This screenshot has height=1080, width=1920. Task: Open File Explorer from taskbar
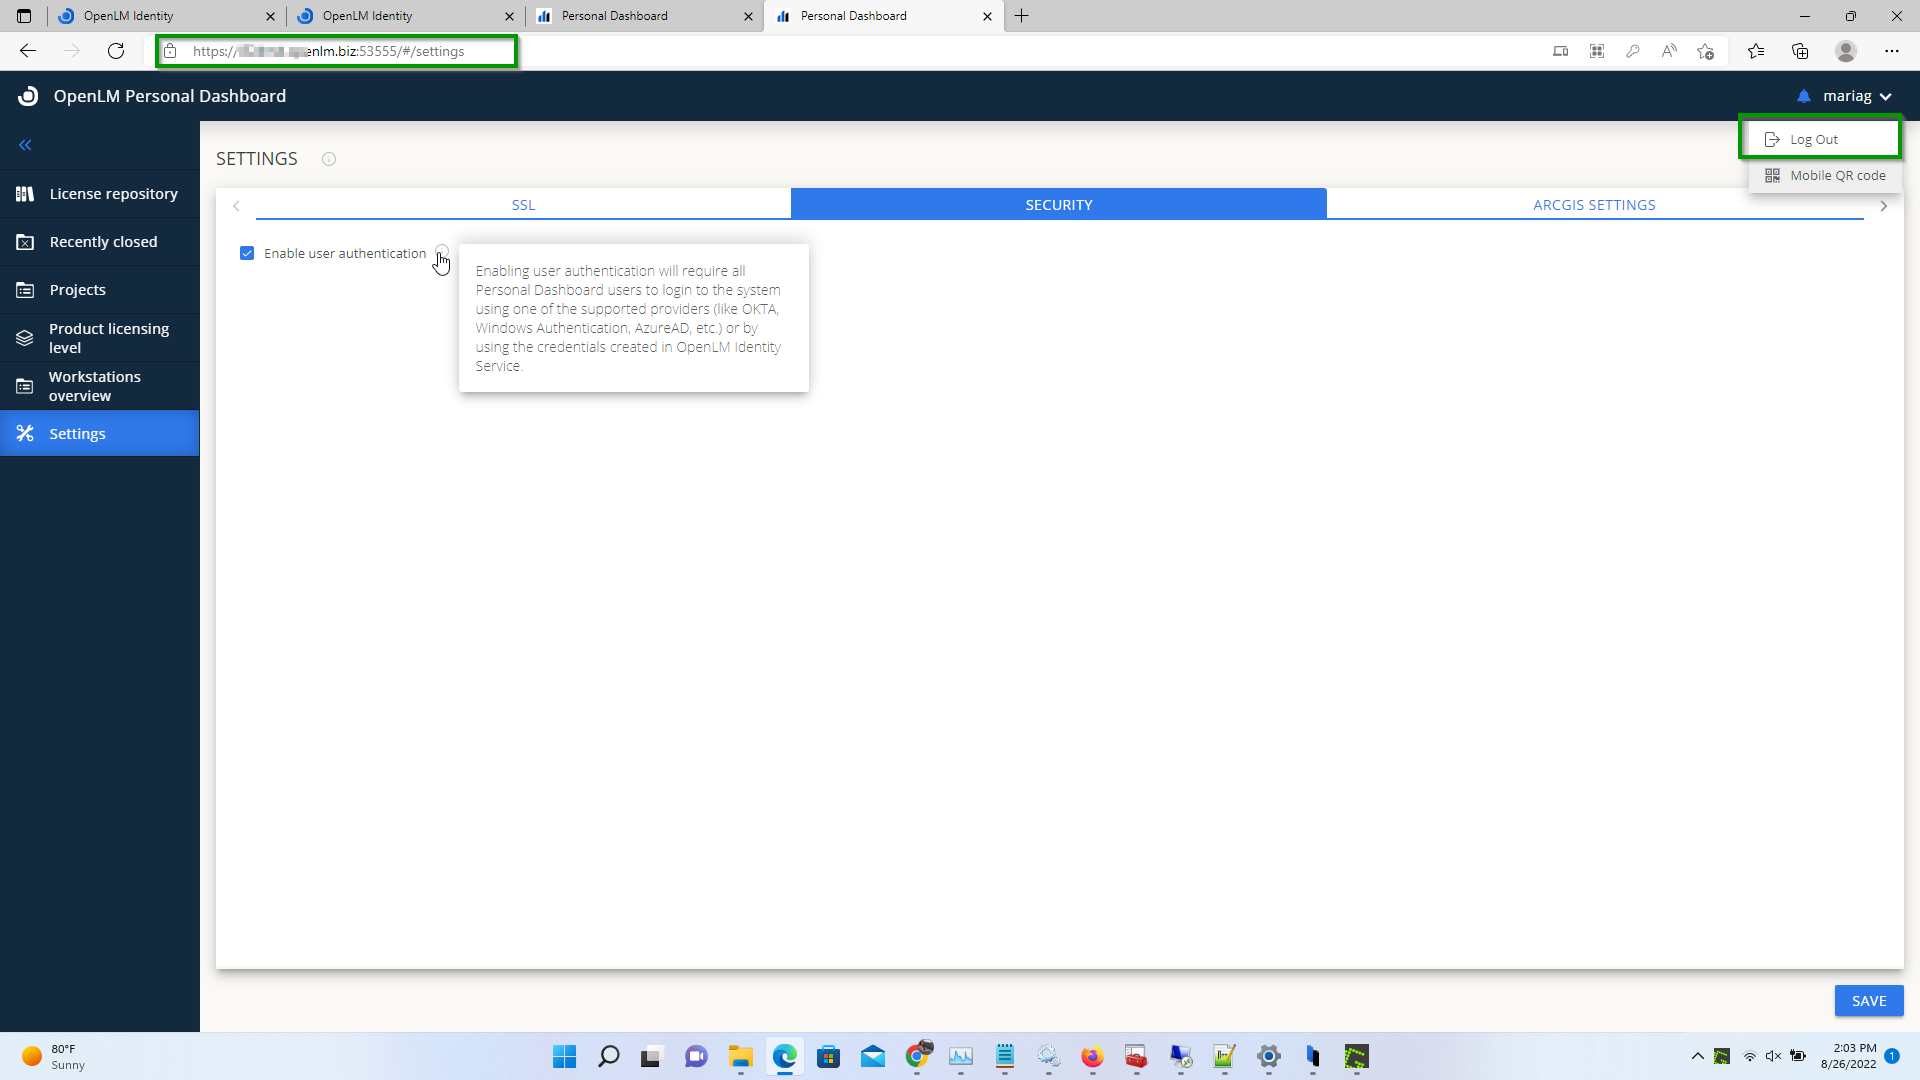[x=740, y=1056]
